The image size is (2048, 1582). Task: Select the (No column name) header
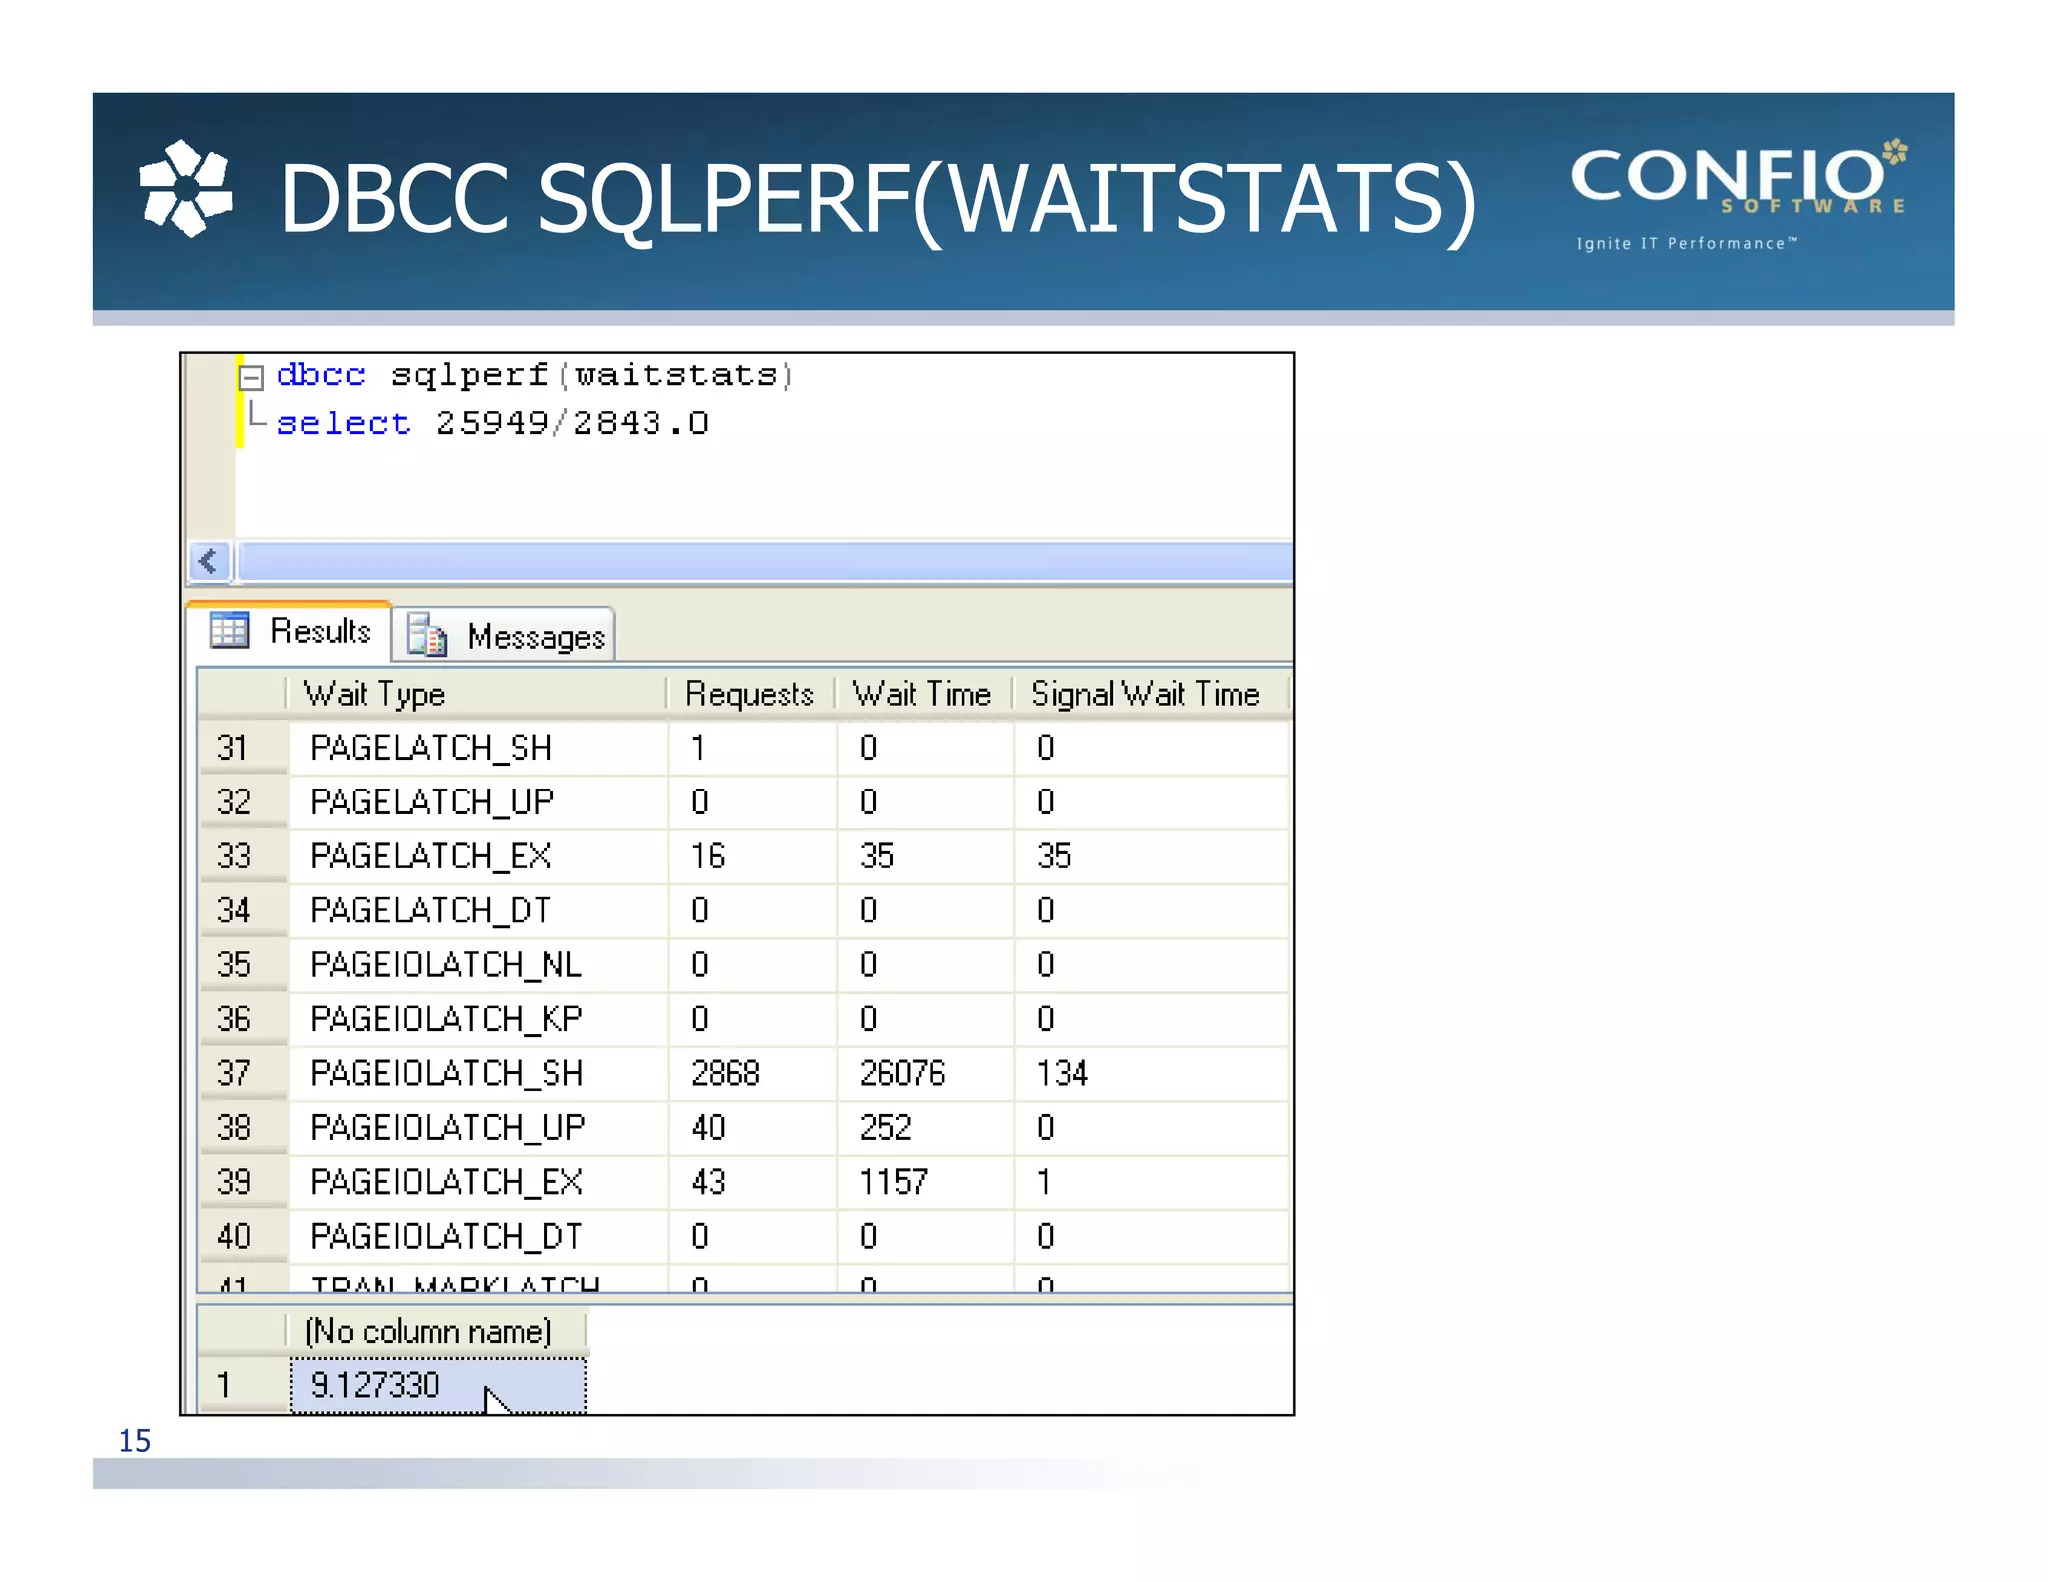click(x=436, y=1331)
